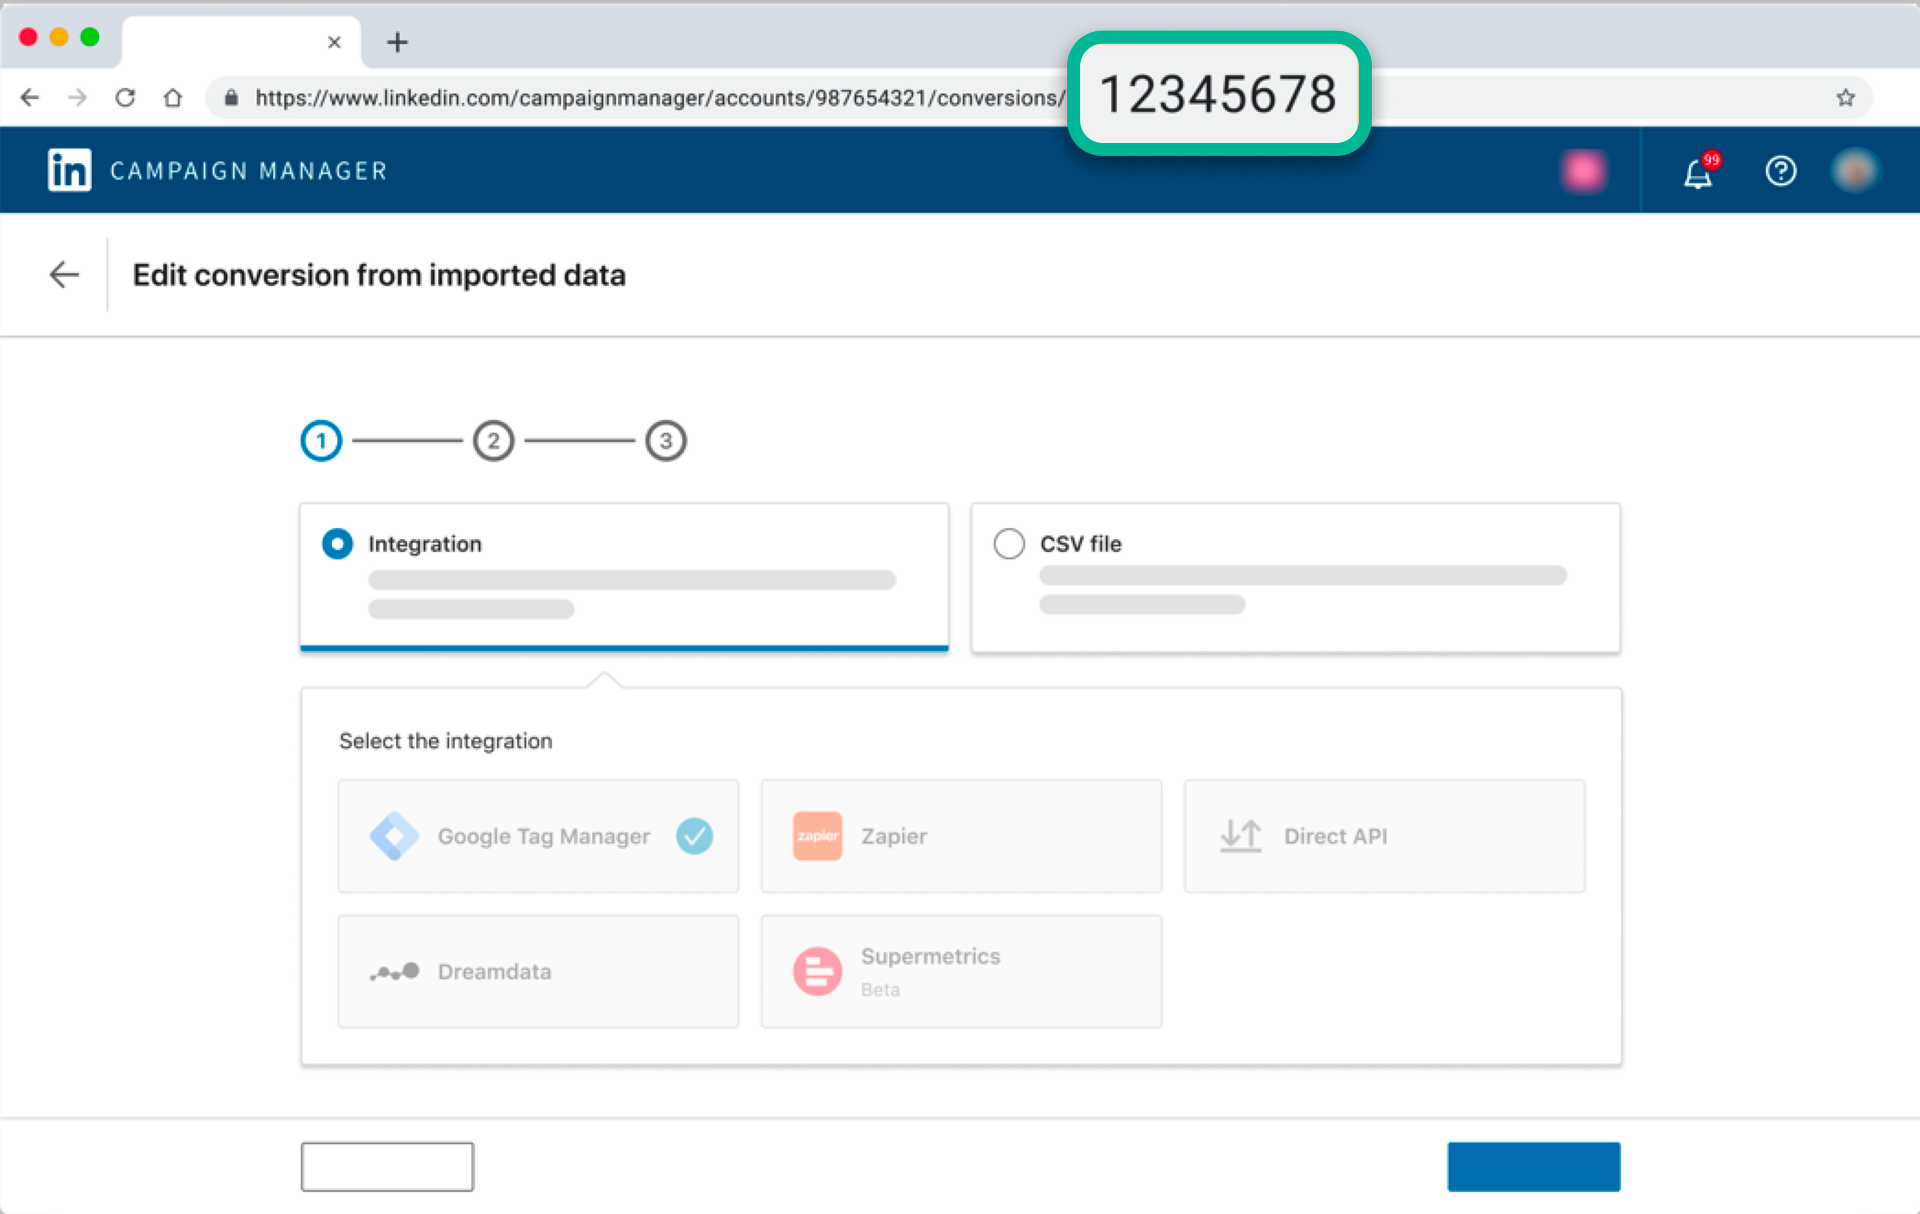
Task: Click the 'Select the integration' label
Action: [445, 741]
